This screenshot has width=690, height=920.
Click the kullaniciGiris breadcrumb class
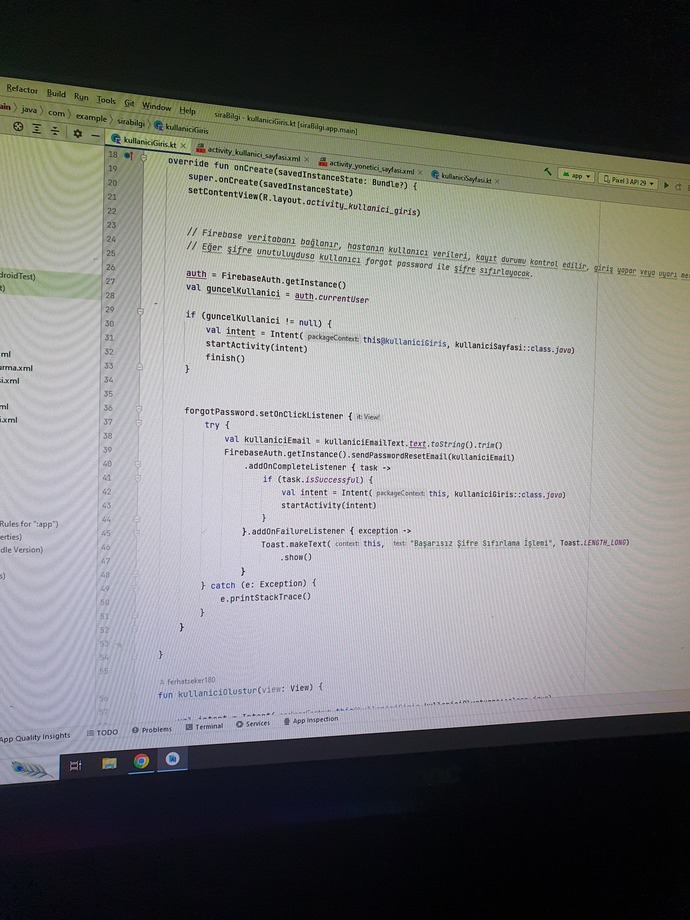pos(182,128)
